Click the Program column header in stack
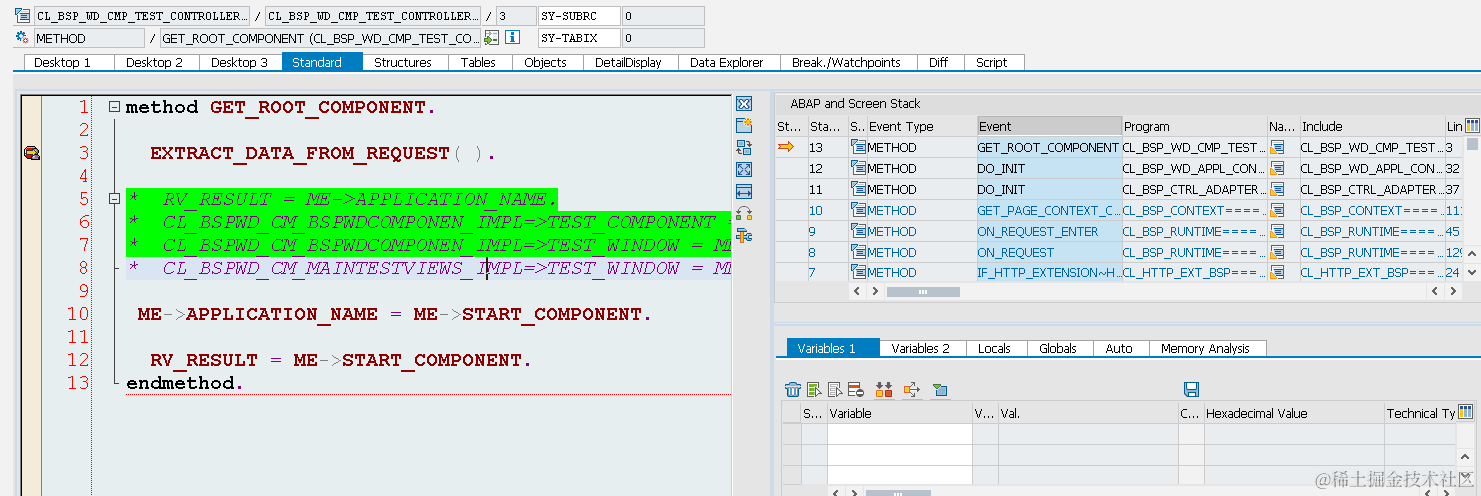1481x496 pixels. [x=1194, y=126]
